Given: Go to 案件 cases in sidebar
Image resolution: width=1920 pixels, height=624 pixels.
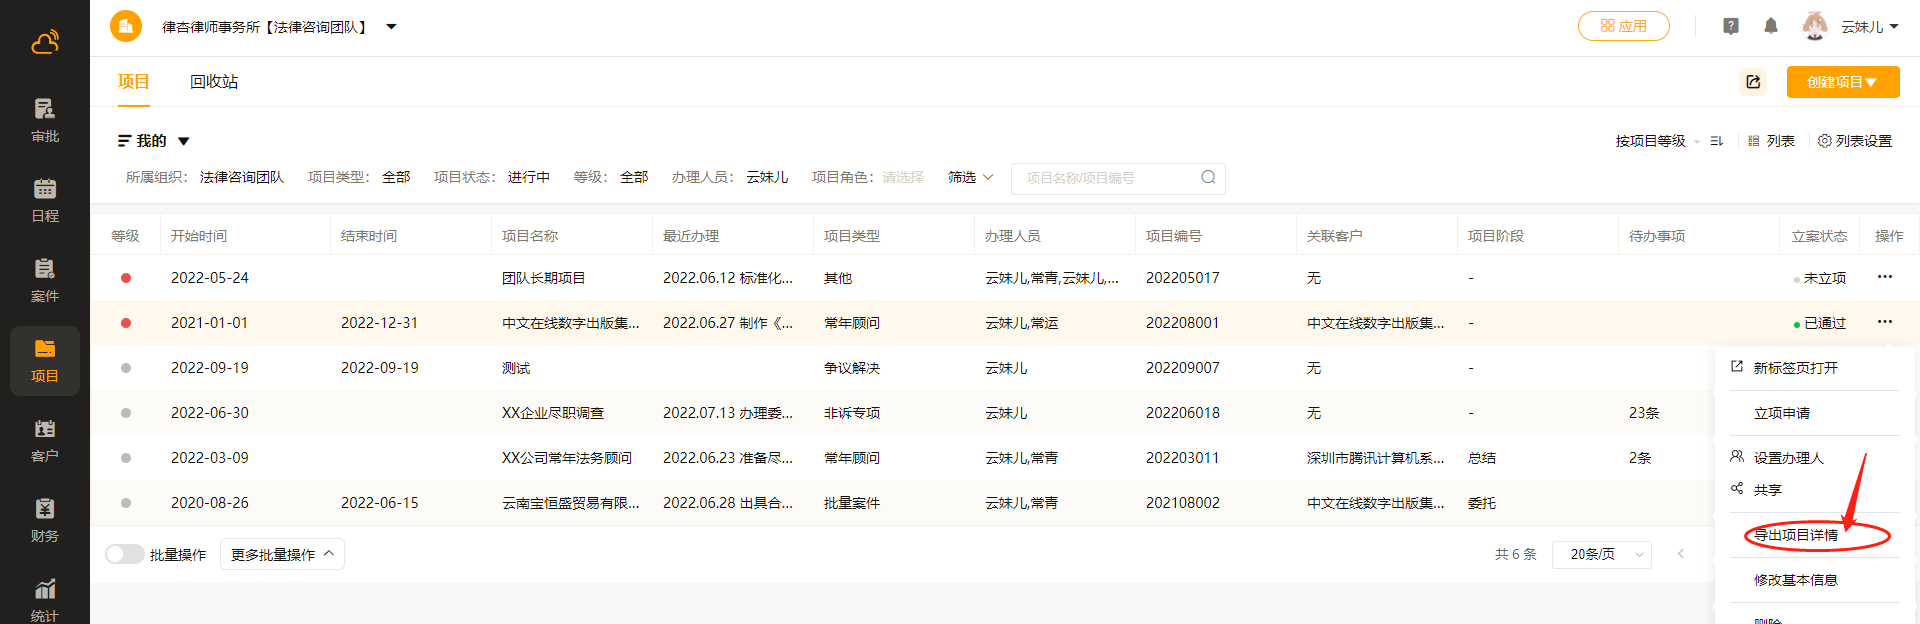Looking at the screenshot, I should pos(45,280).
